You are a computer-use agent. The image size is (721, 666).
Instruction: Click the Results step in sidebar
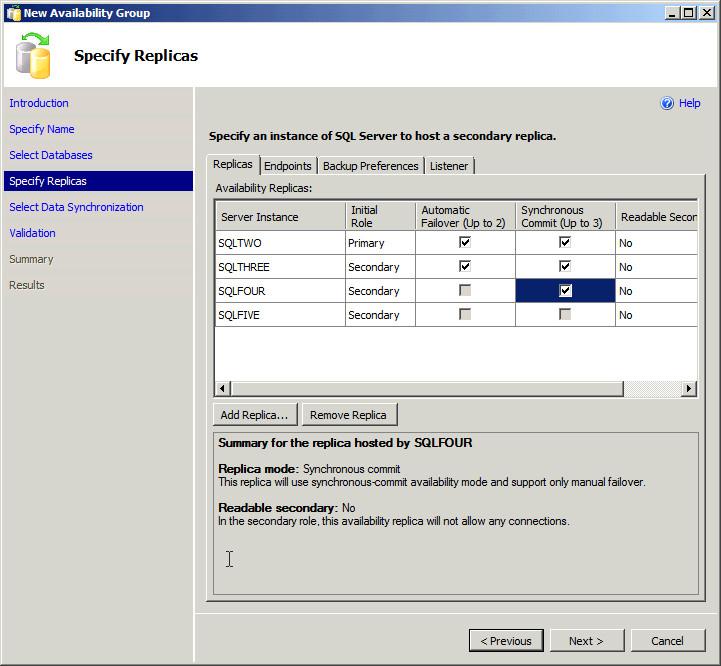[27, 285]
